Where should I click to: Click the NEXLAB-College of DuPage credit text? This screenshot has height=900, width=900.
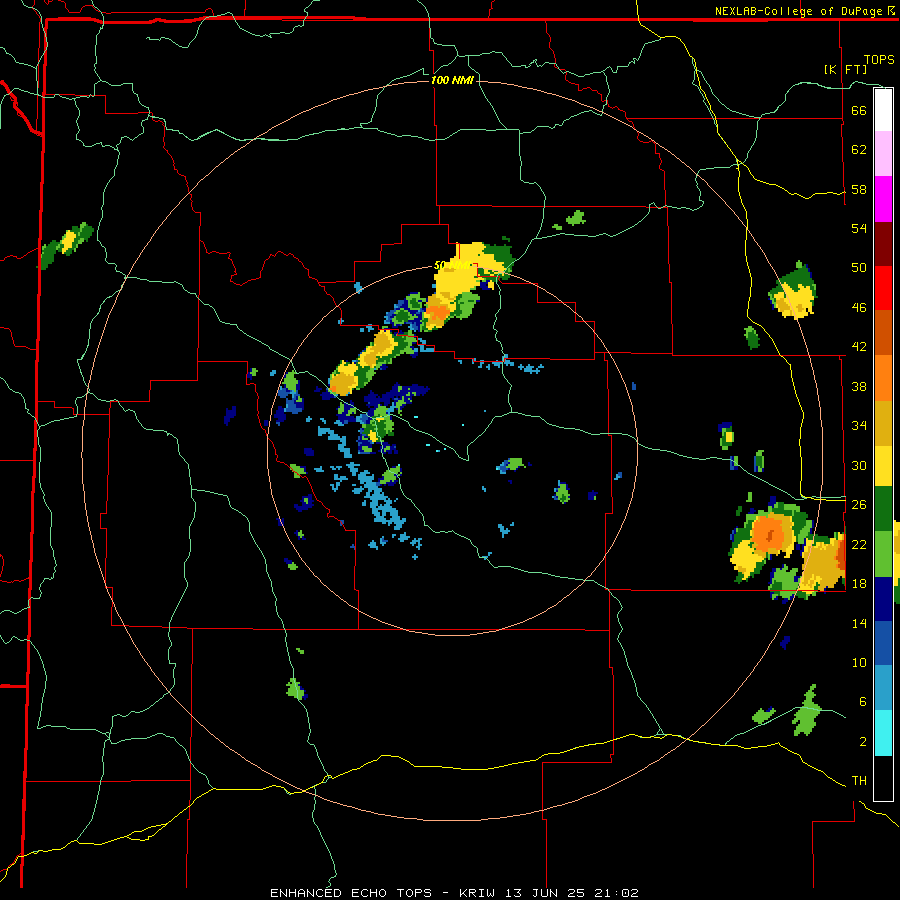tap(800, 11)
